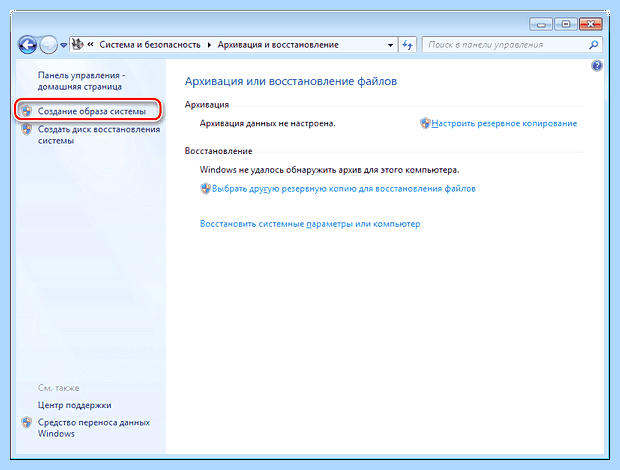The image size is (620, 470).
Task: Open 'Центр поддержки' link
Action: coord(74,405)
